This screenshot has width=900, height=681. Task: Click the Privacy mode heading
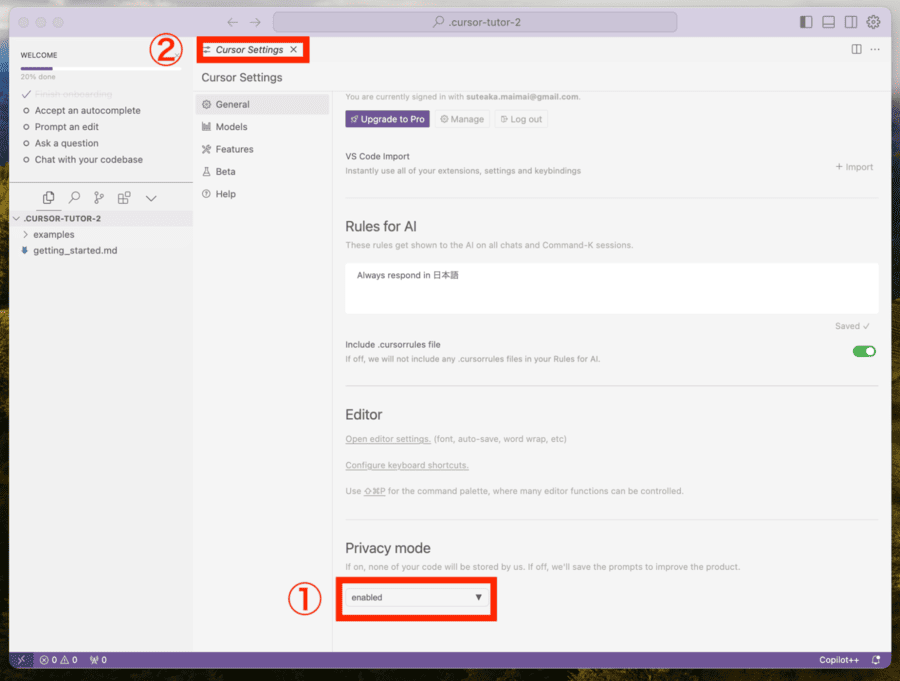pyautogui.click(x=387, y=548)
